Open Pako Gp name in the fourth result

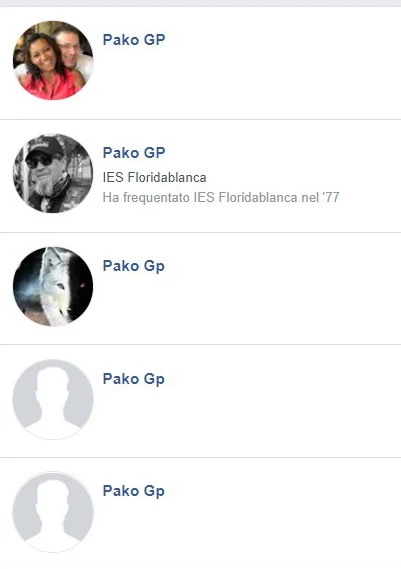pos(134,379)
